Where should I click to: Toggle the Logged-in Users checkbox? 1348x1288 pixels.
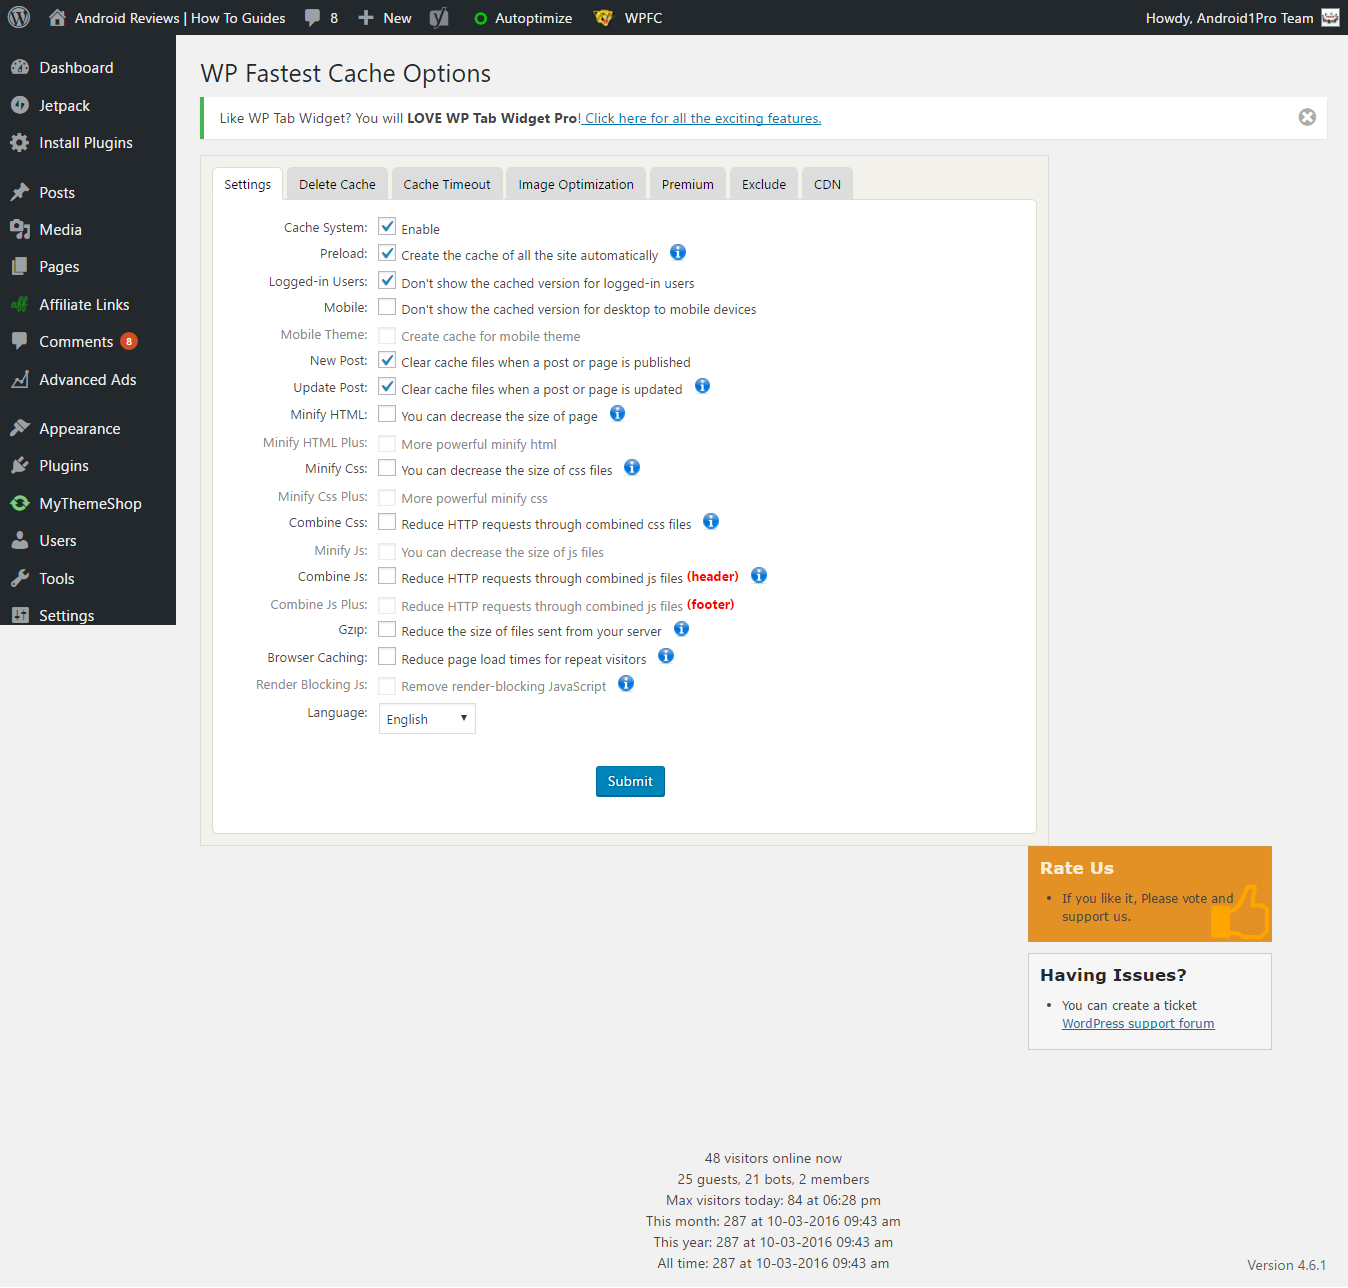387,281
